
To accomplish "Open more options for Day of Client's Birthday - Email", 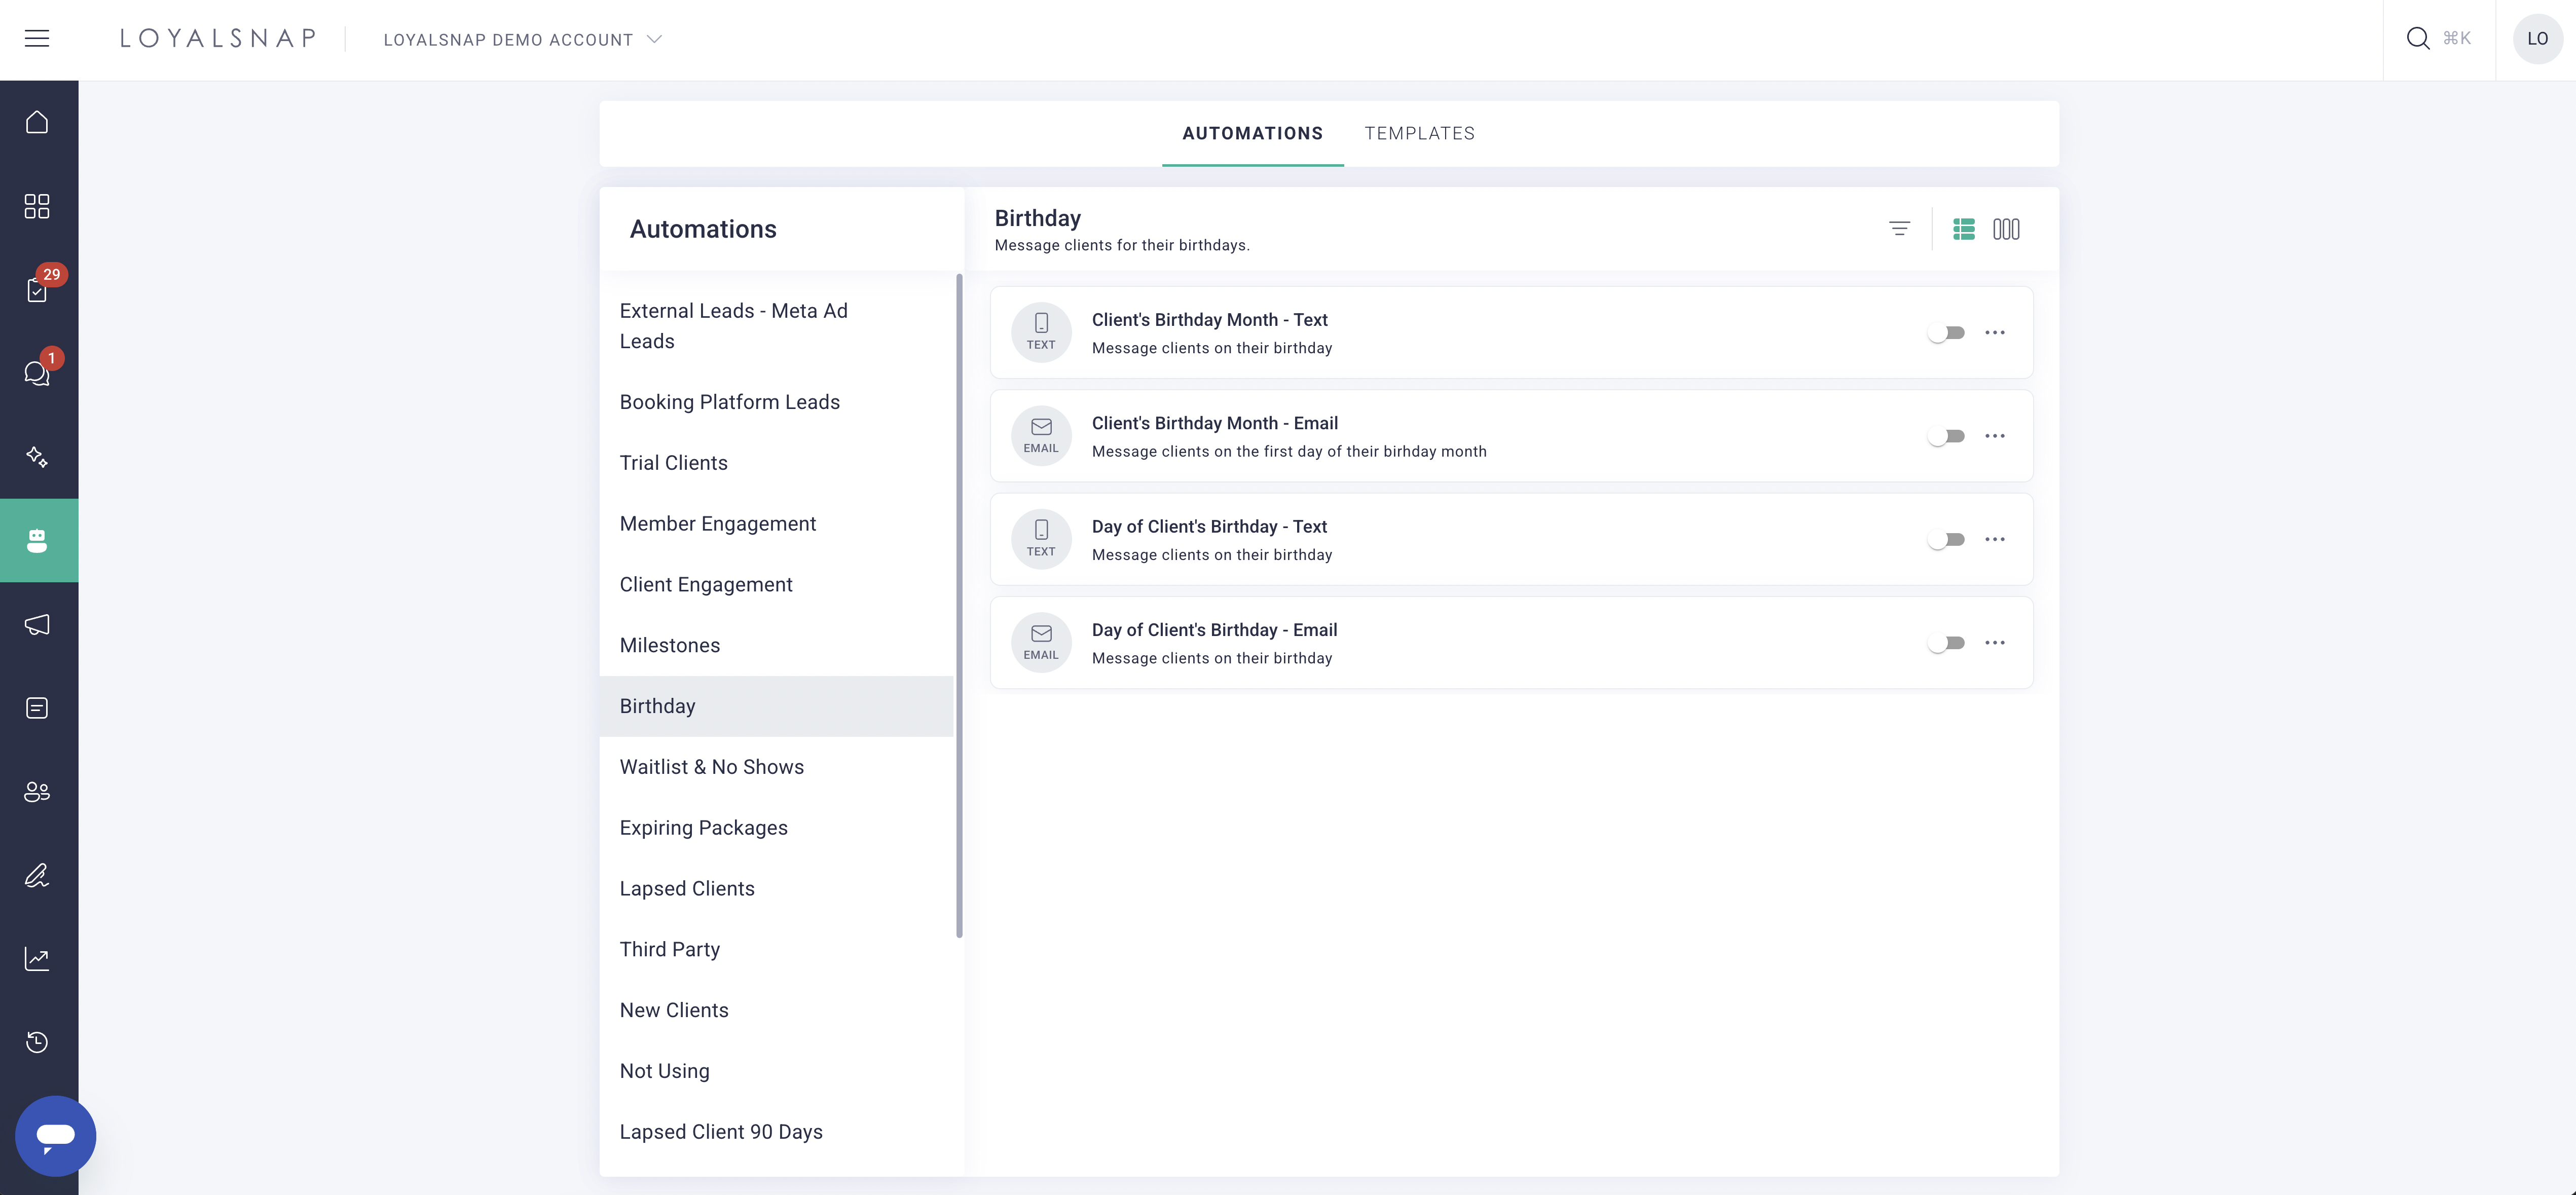I will pyautogui.click(x=1995, y=643).
